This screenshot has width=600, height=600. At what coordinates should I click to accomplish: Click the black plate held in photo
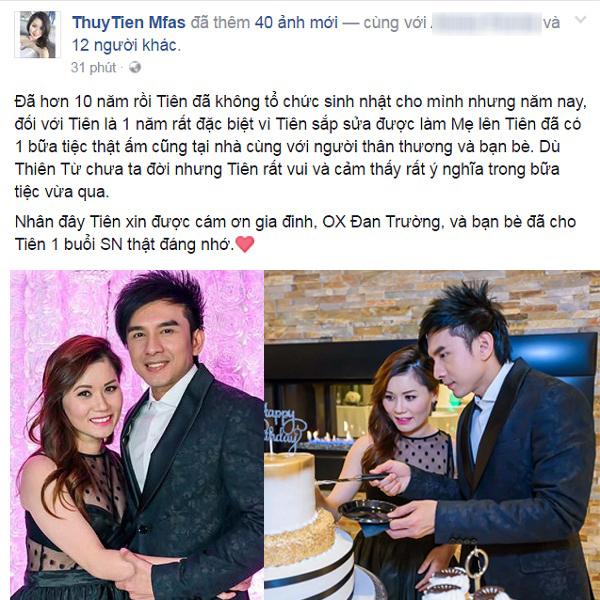[x=367, y=511]
